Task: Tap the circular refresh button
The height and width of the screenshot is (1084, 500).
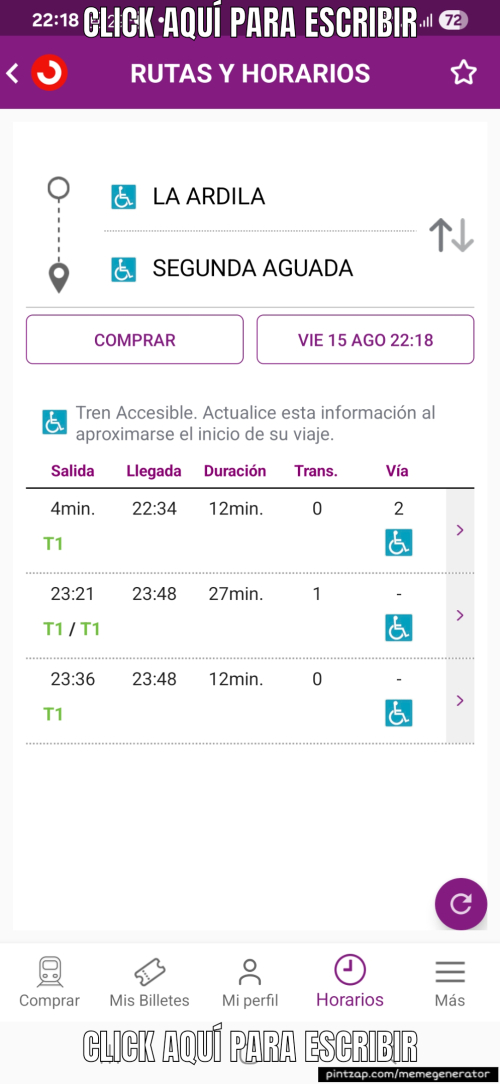Action: pyautogui.click(x=461, y=904)
